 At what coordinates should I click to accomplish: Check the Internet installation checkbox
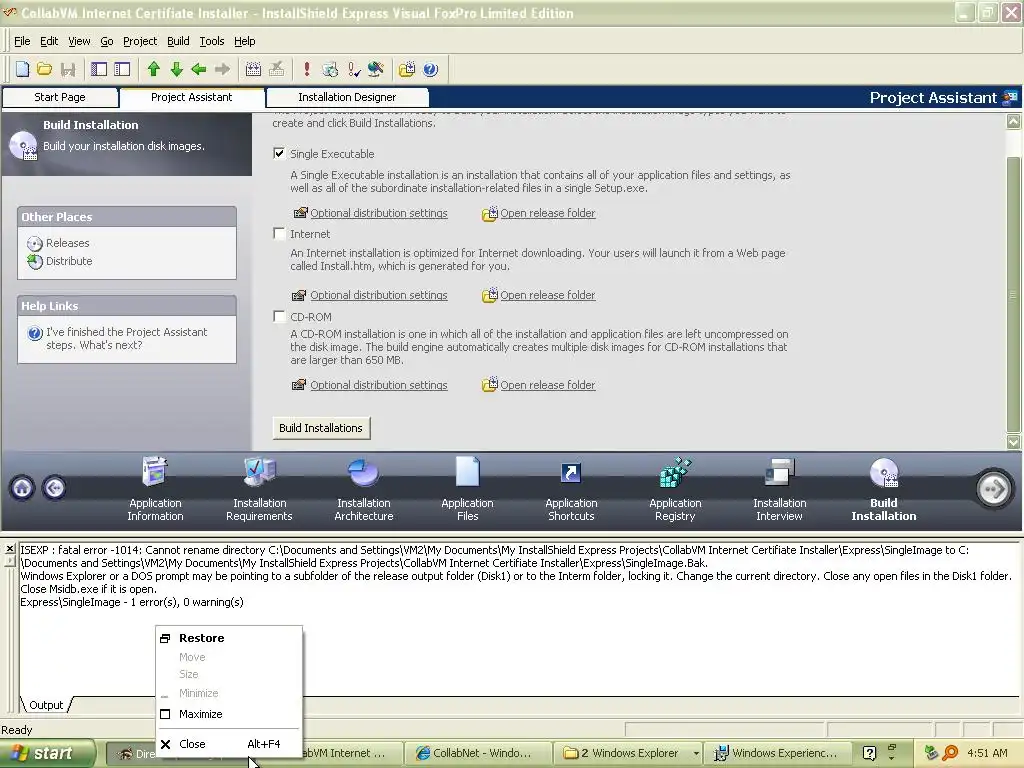(x=279, y=233)
